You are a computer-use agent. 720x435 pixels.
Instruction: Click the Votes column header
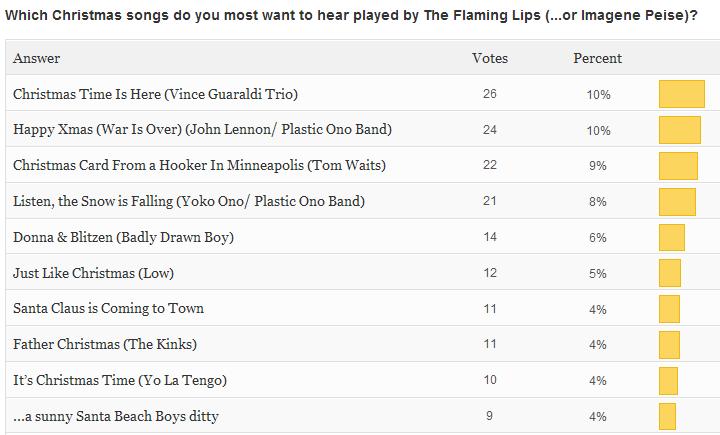[489, 59]
